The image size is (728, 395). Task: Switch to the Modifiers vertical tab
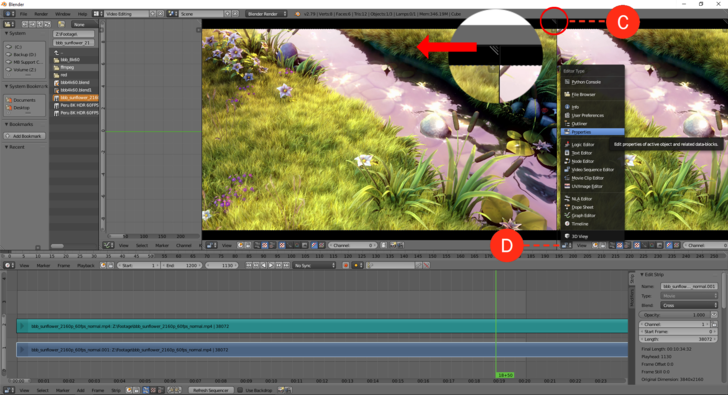[631, 299]
